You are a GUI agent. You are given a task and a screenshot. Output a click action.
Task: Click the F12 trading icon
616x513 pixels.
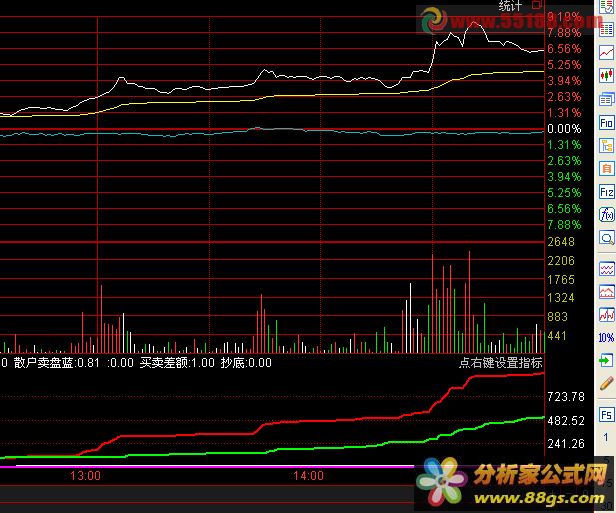tap(606, 192)
